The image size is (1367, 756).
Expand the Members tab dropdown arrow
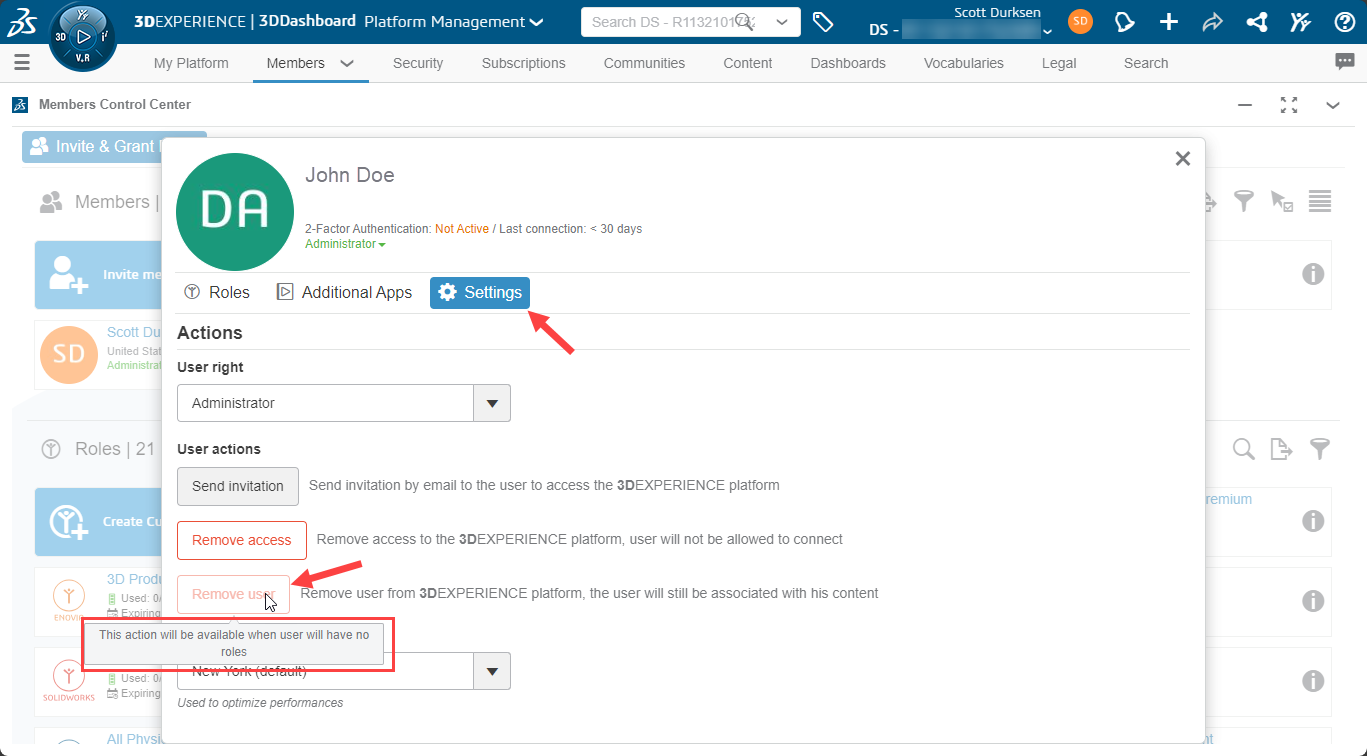pos(347,63)
